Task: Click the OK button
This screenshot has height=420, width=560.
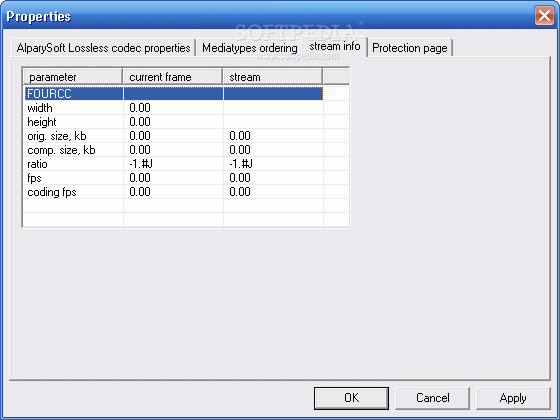Action: point(351,398)
